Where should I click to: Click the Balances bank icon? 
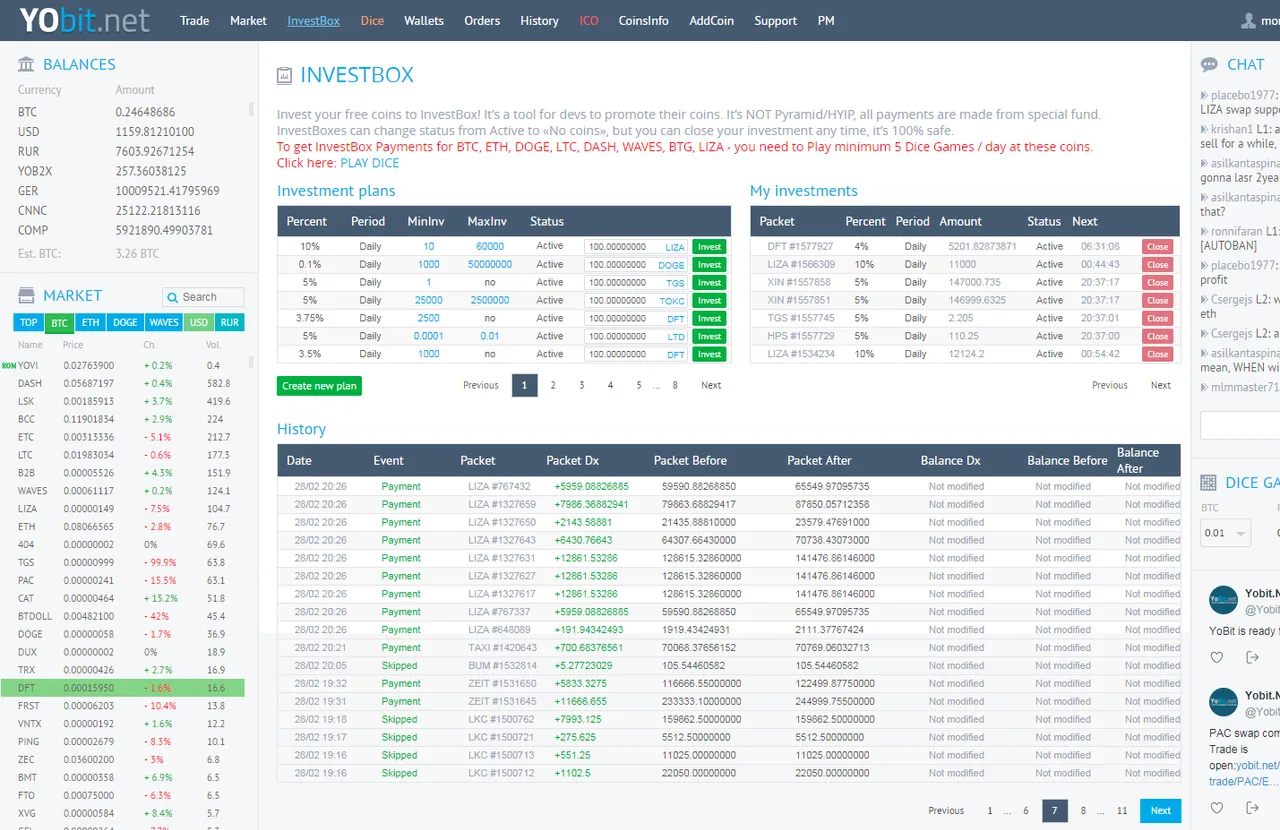tap(26, 64)
